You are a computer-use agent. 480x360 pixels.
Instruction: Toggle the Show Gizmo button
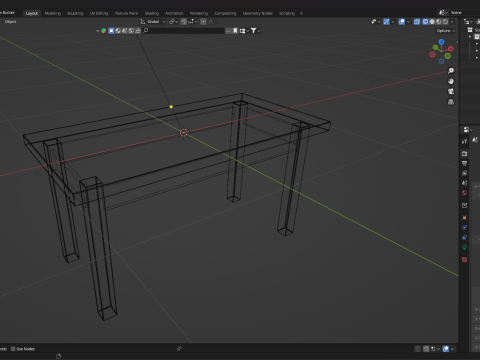click(x=386, y=22)
